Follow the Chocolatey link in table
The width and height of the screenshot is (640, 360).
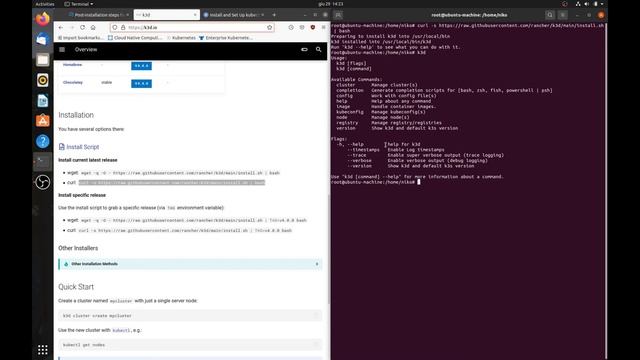[x=73, y=82]
